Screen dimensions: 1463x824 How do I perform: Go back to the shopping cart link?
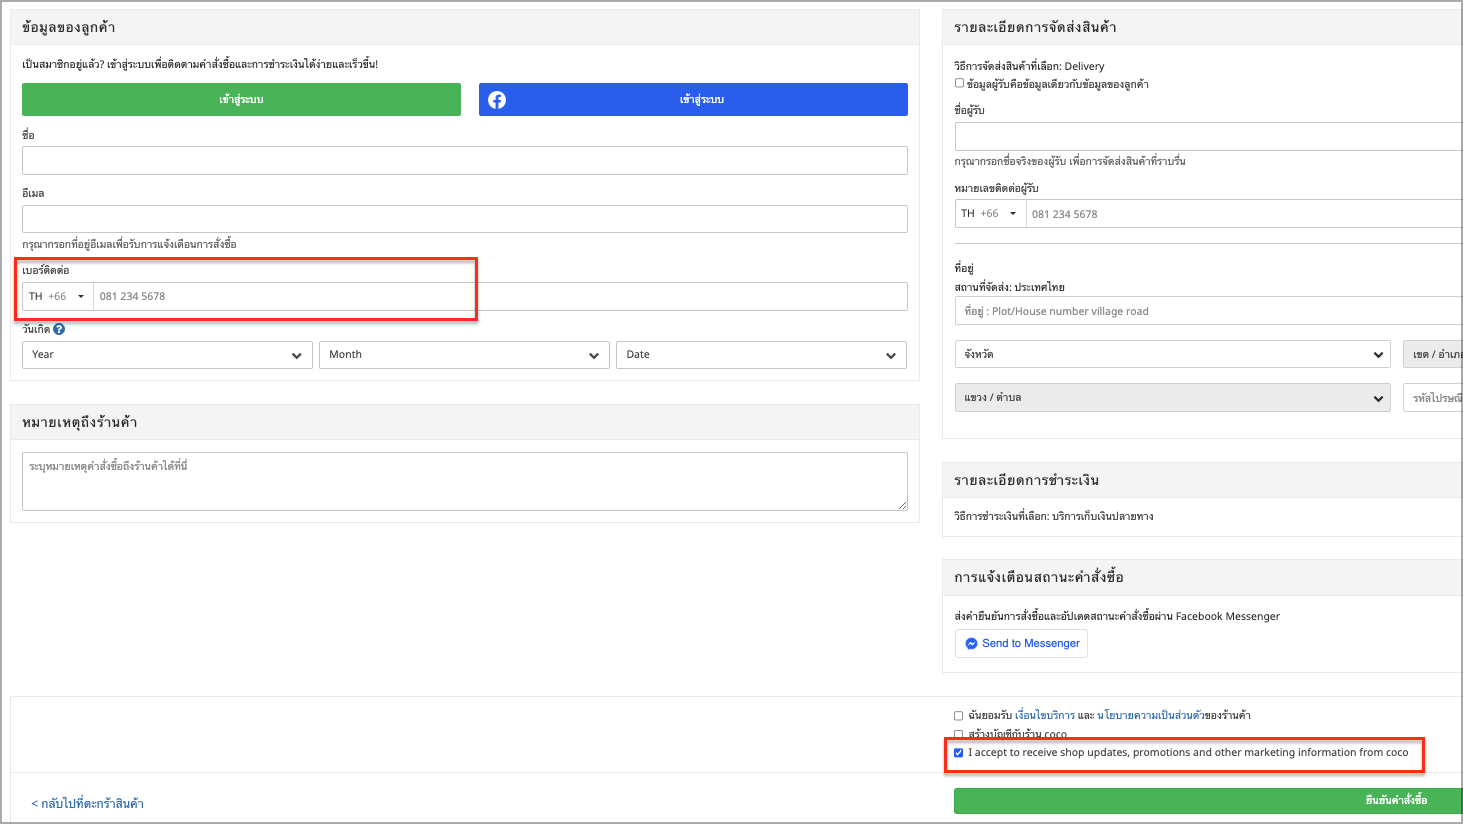tap(87, 804)
